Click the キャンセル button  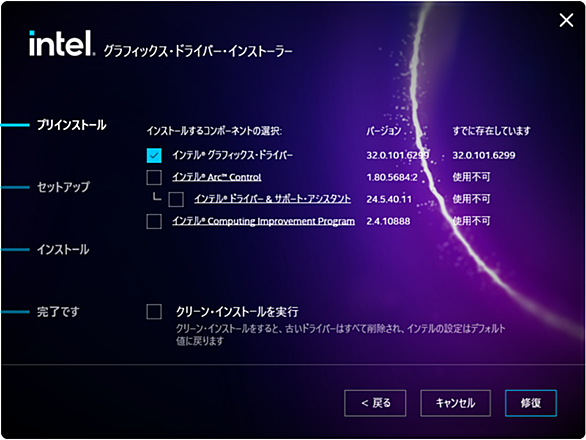click(x=456, y=403)
